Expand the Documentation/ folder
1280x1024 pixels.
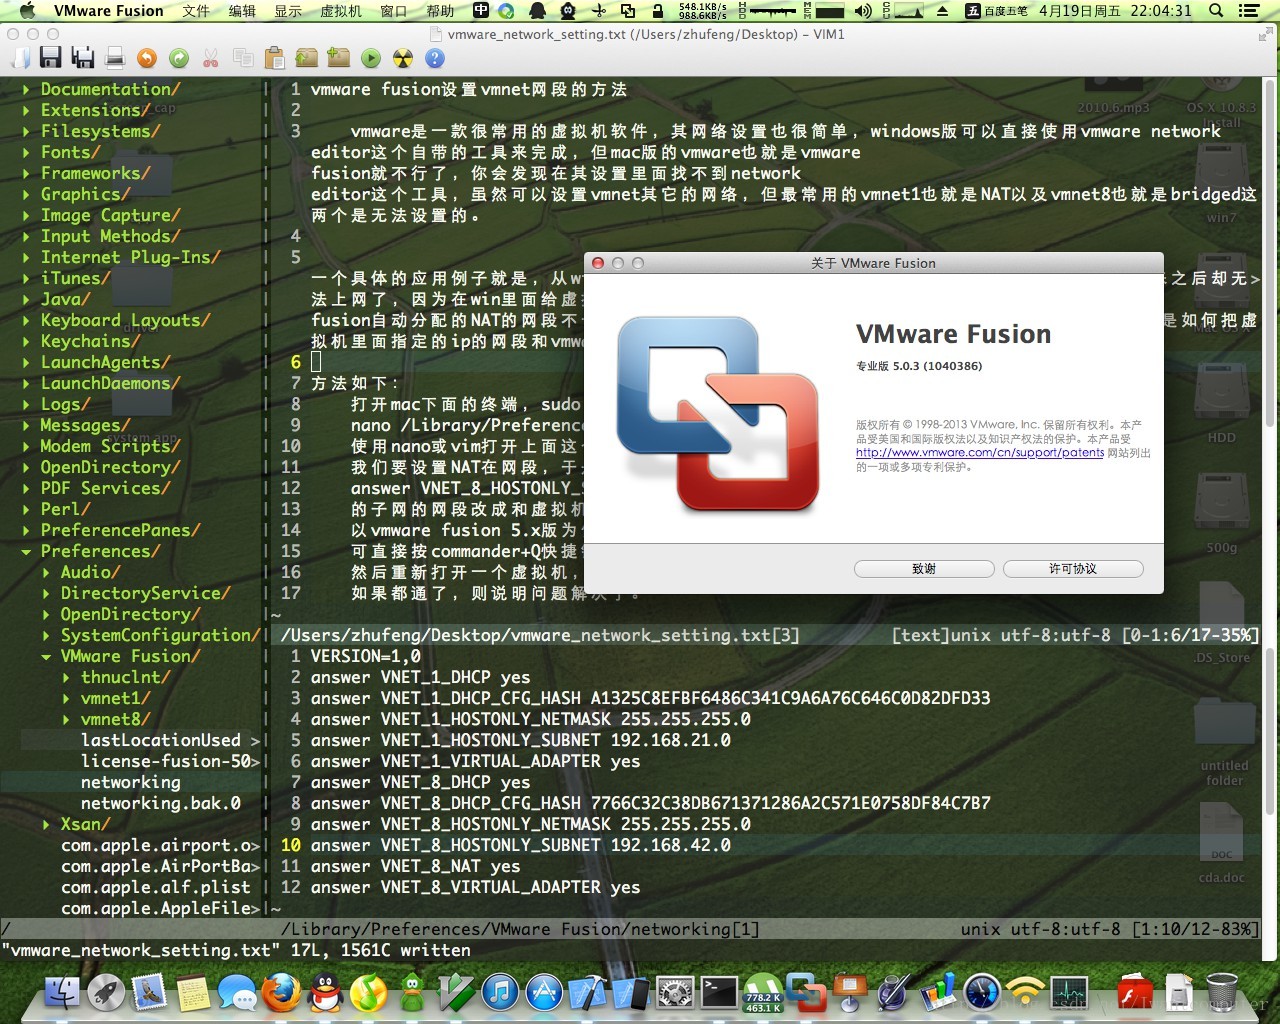(27, 89)
